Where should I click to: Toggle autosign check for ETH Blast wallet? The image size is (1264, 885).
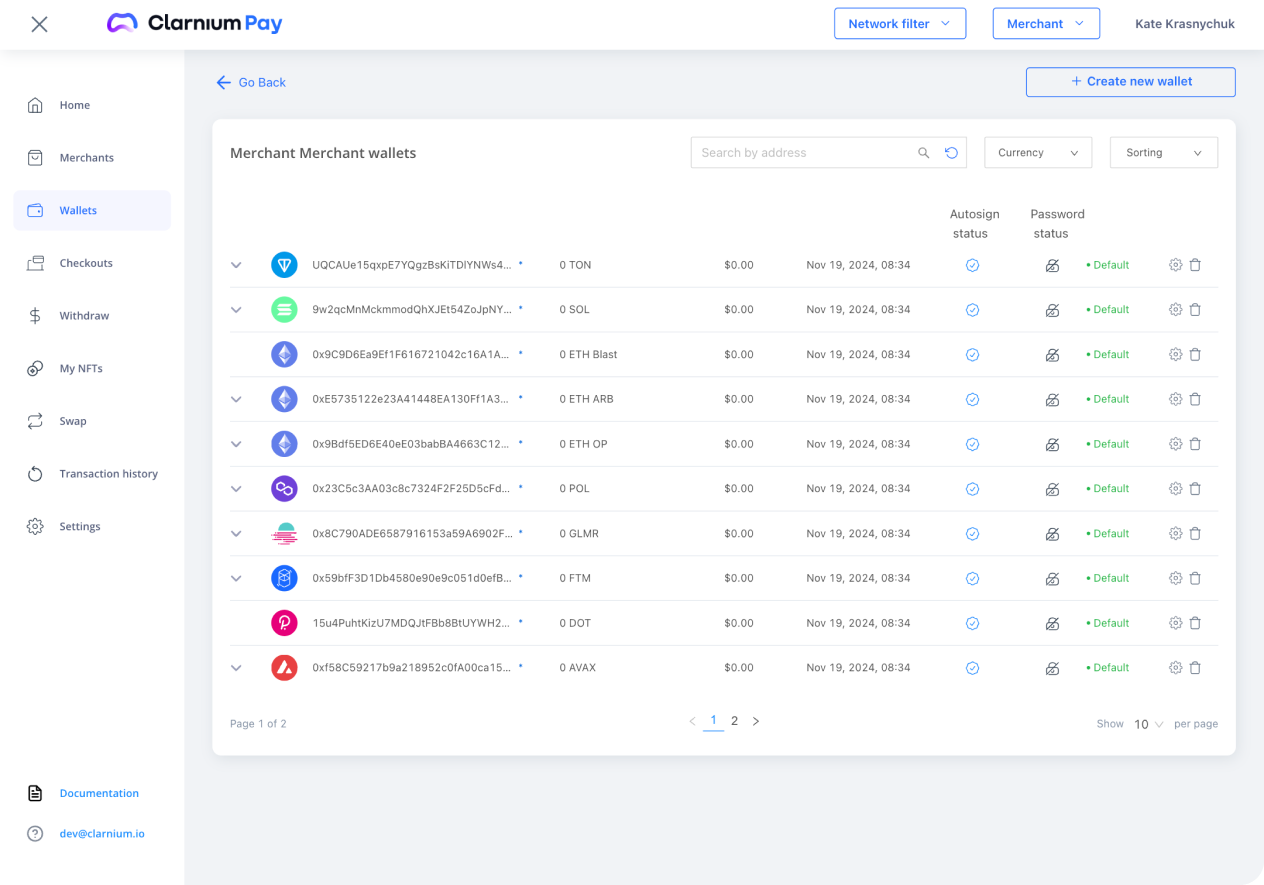(972, 355)
